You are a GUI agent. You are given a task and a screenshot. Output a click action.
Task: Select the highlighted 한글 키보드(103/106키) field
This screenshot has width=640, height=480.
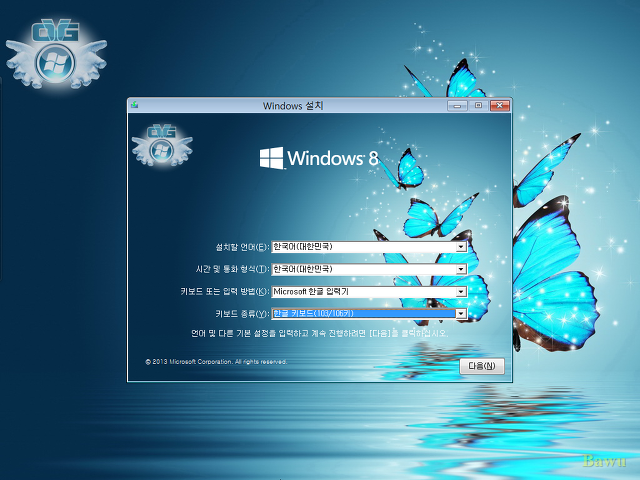coord(369,314)
